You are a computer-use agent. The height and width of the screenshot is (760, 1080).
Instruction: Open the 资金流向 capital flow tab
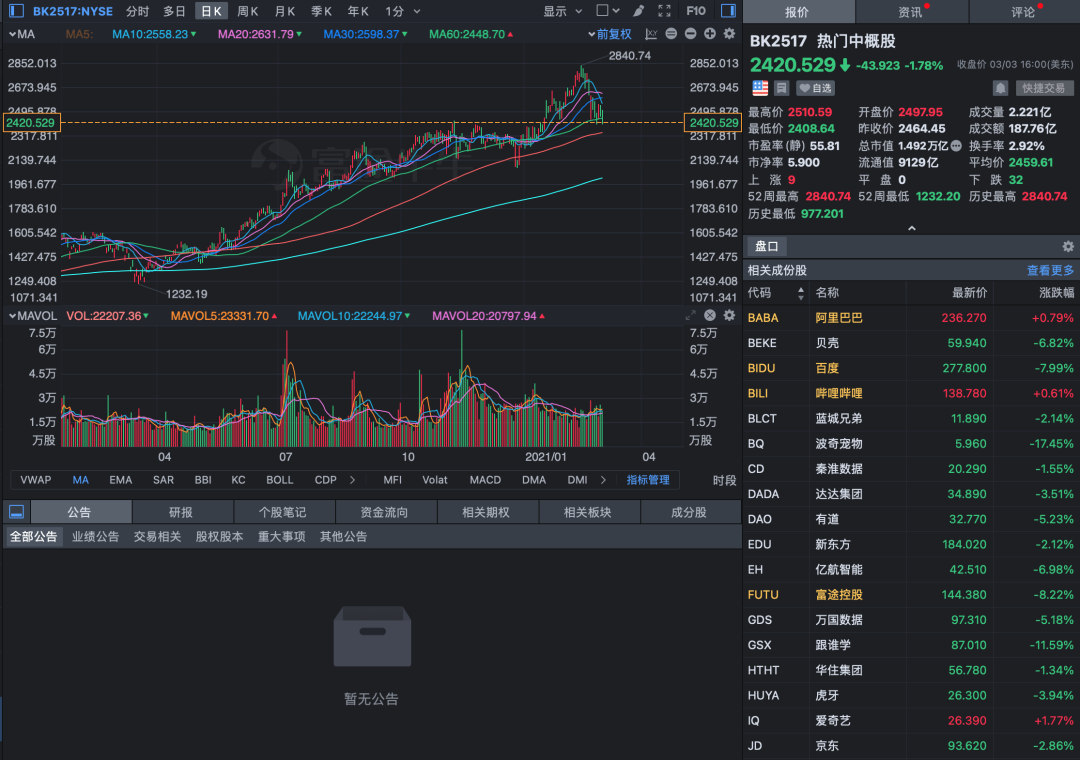[x=384, y=512]
